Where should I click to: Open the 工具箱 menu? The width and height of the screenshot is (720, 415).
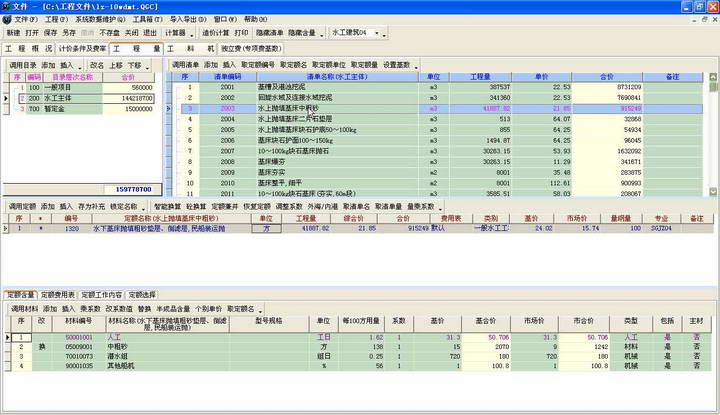click(147, 19)
